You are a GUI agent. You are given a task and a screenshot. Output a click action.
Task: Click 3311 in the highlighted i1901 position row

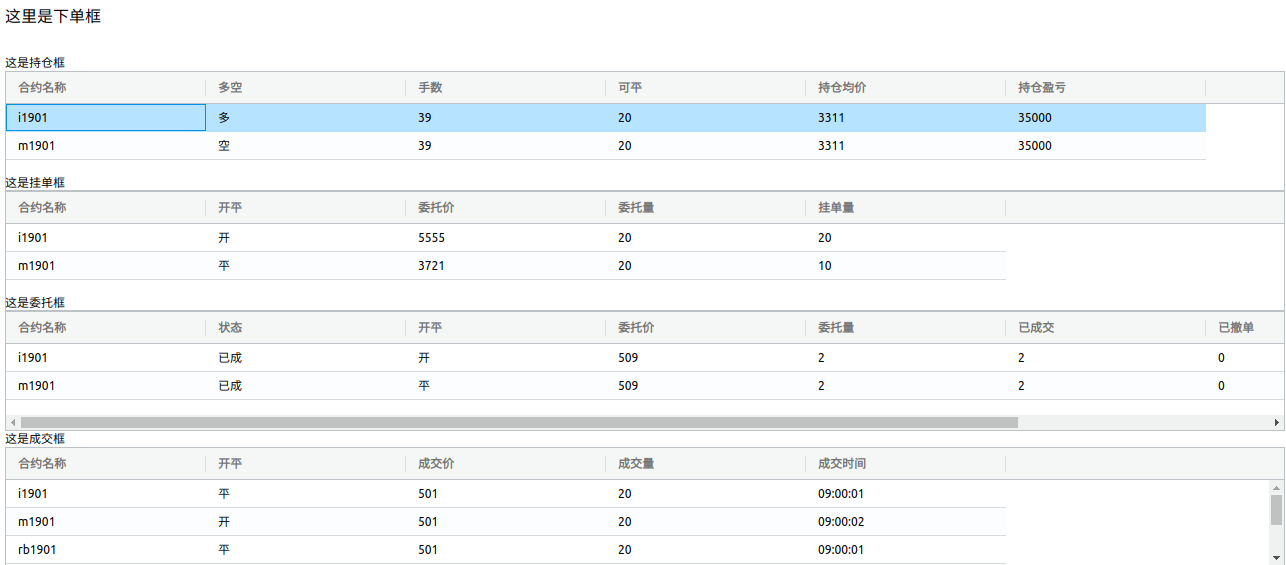906,118
